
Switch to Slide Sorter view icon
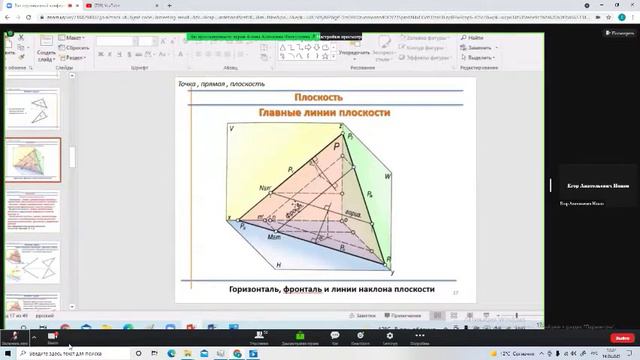tap(454, 316)
